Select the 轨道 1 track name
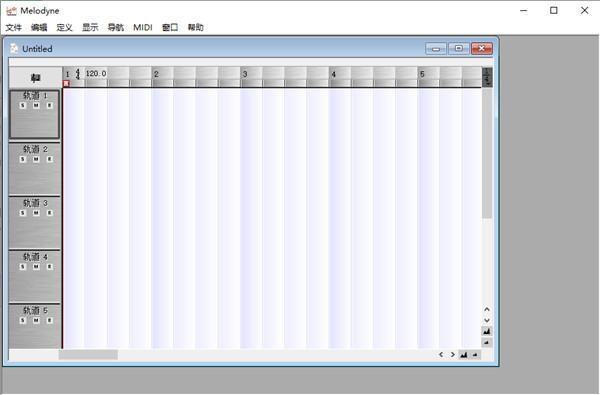 coord(35,95)
